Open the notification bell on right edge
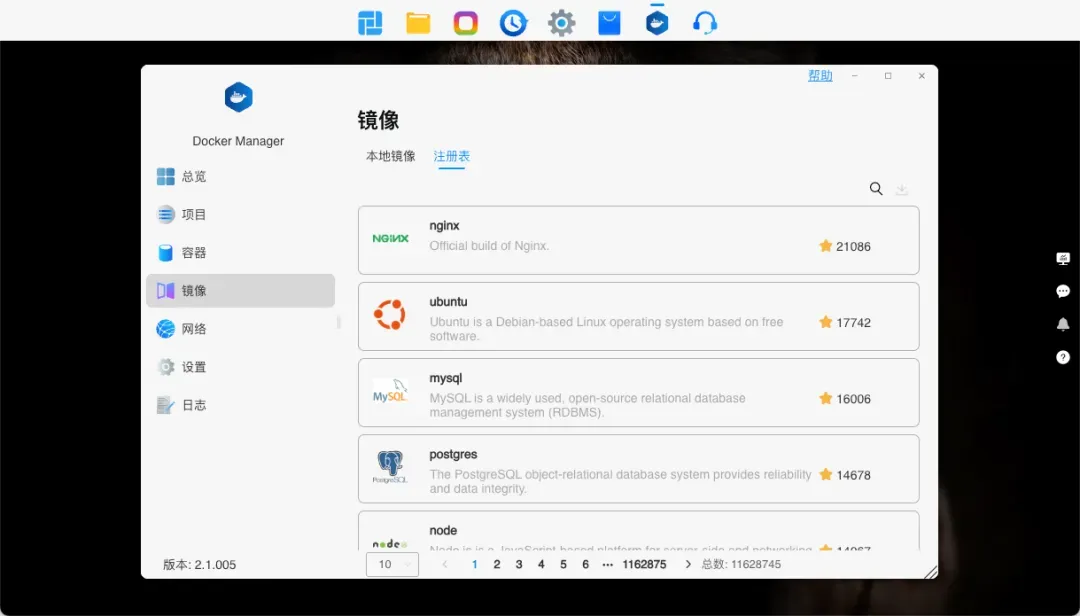Screen dimensions: 1080x616 pos(1063,324)
